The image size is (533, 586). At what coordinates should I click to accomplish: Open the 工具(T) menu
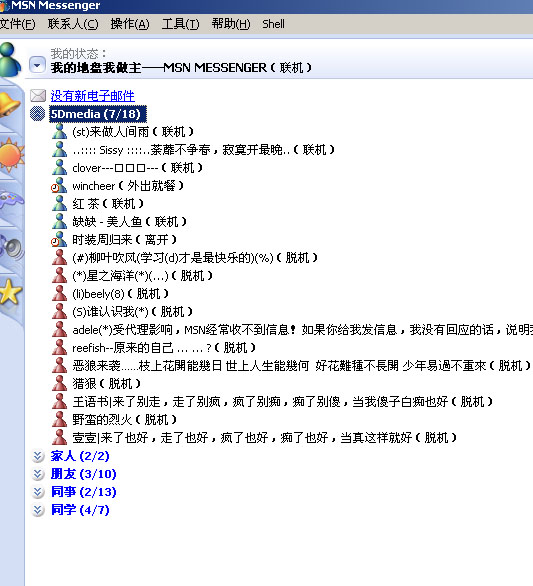coord(181,24)
